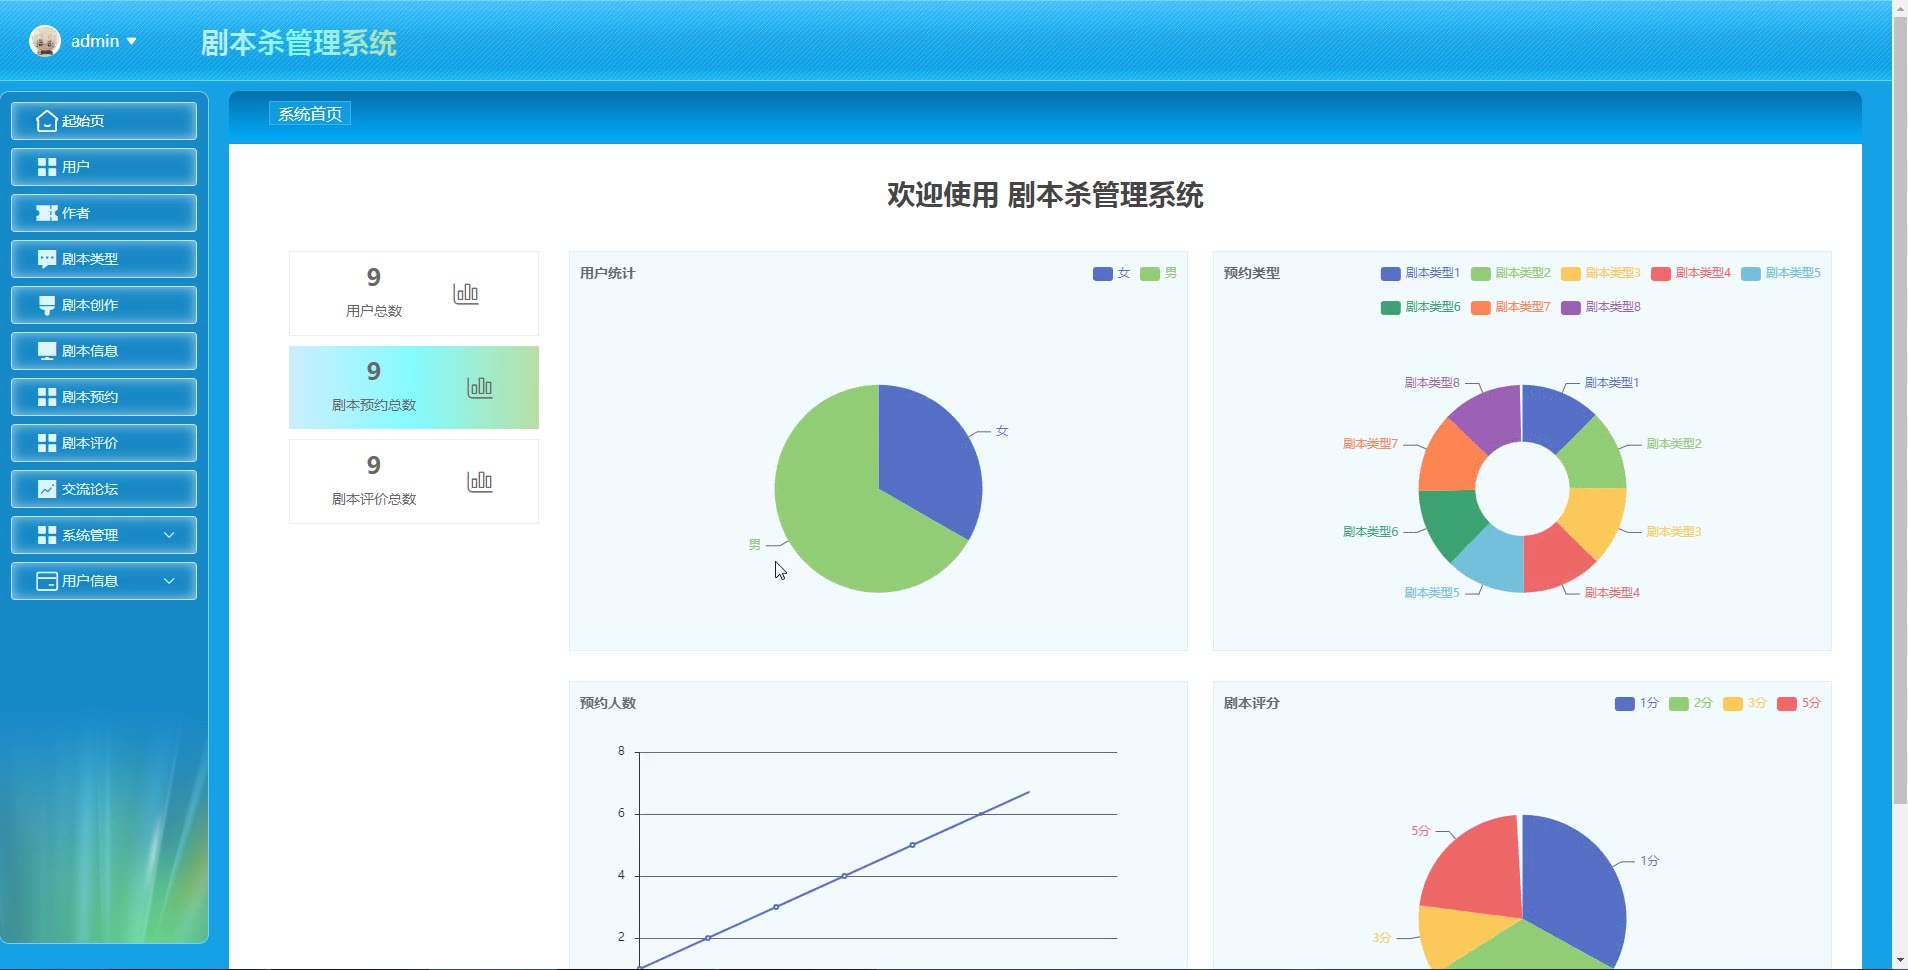Screen dimensions: 1908x970
Task: Open the 剧本评价 menu item
Action: pyautogui.click(x=104, y=443)
